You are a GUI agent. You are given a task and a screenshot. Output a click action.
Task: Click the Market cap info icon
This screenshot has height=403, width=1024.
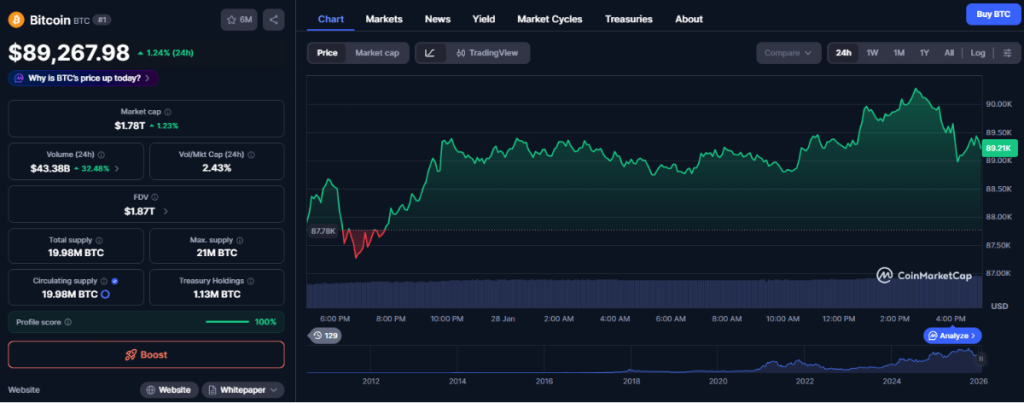(167, 113)
